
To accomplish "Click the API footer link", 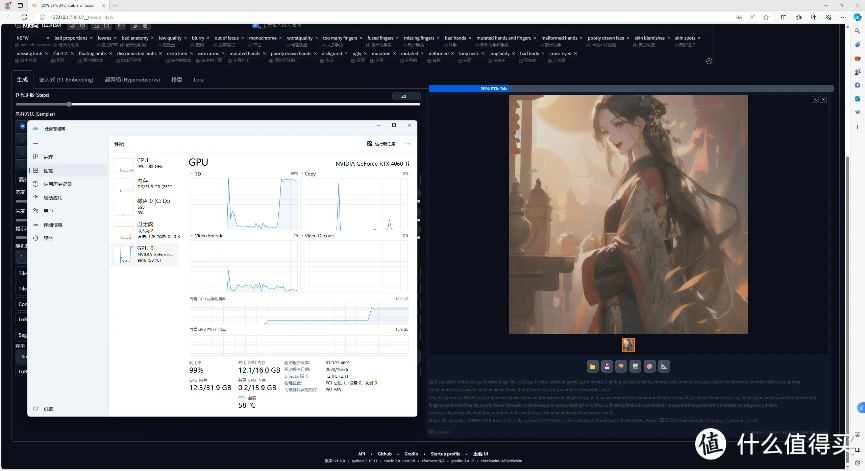I will [x=361, y=454].
